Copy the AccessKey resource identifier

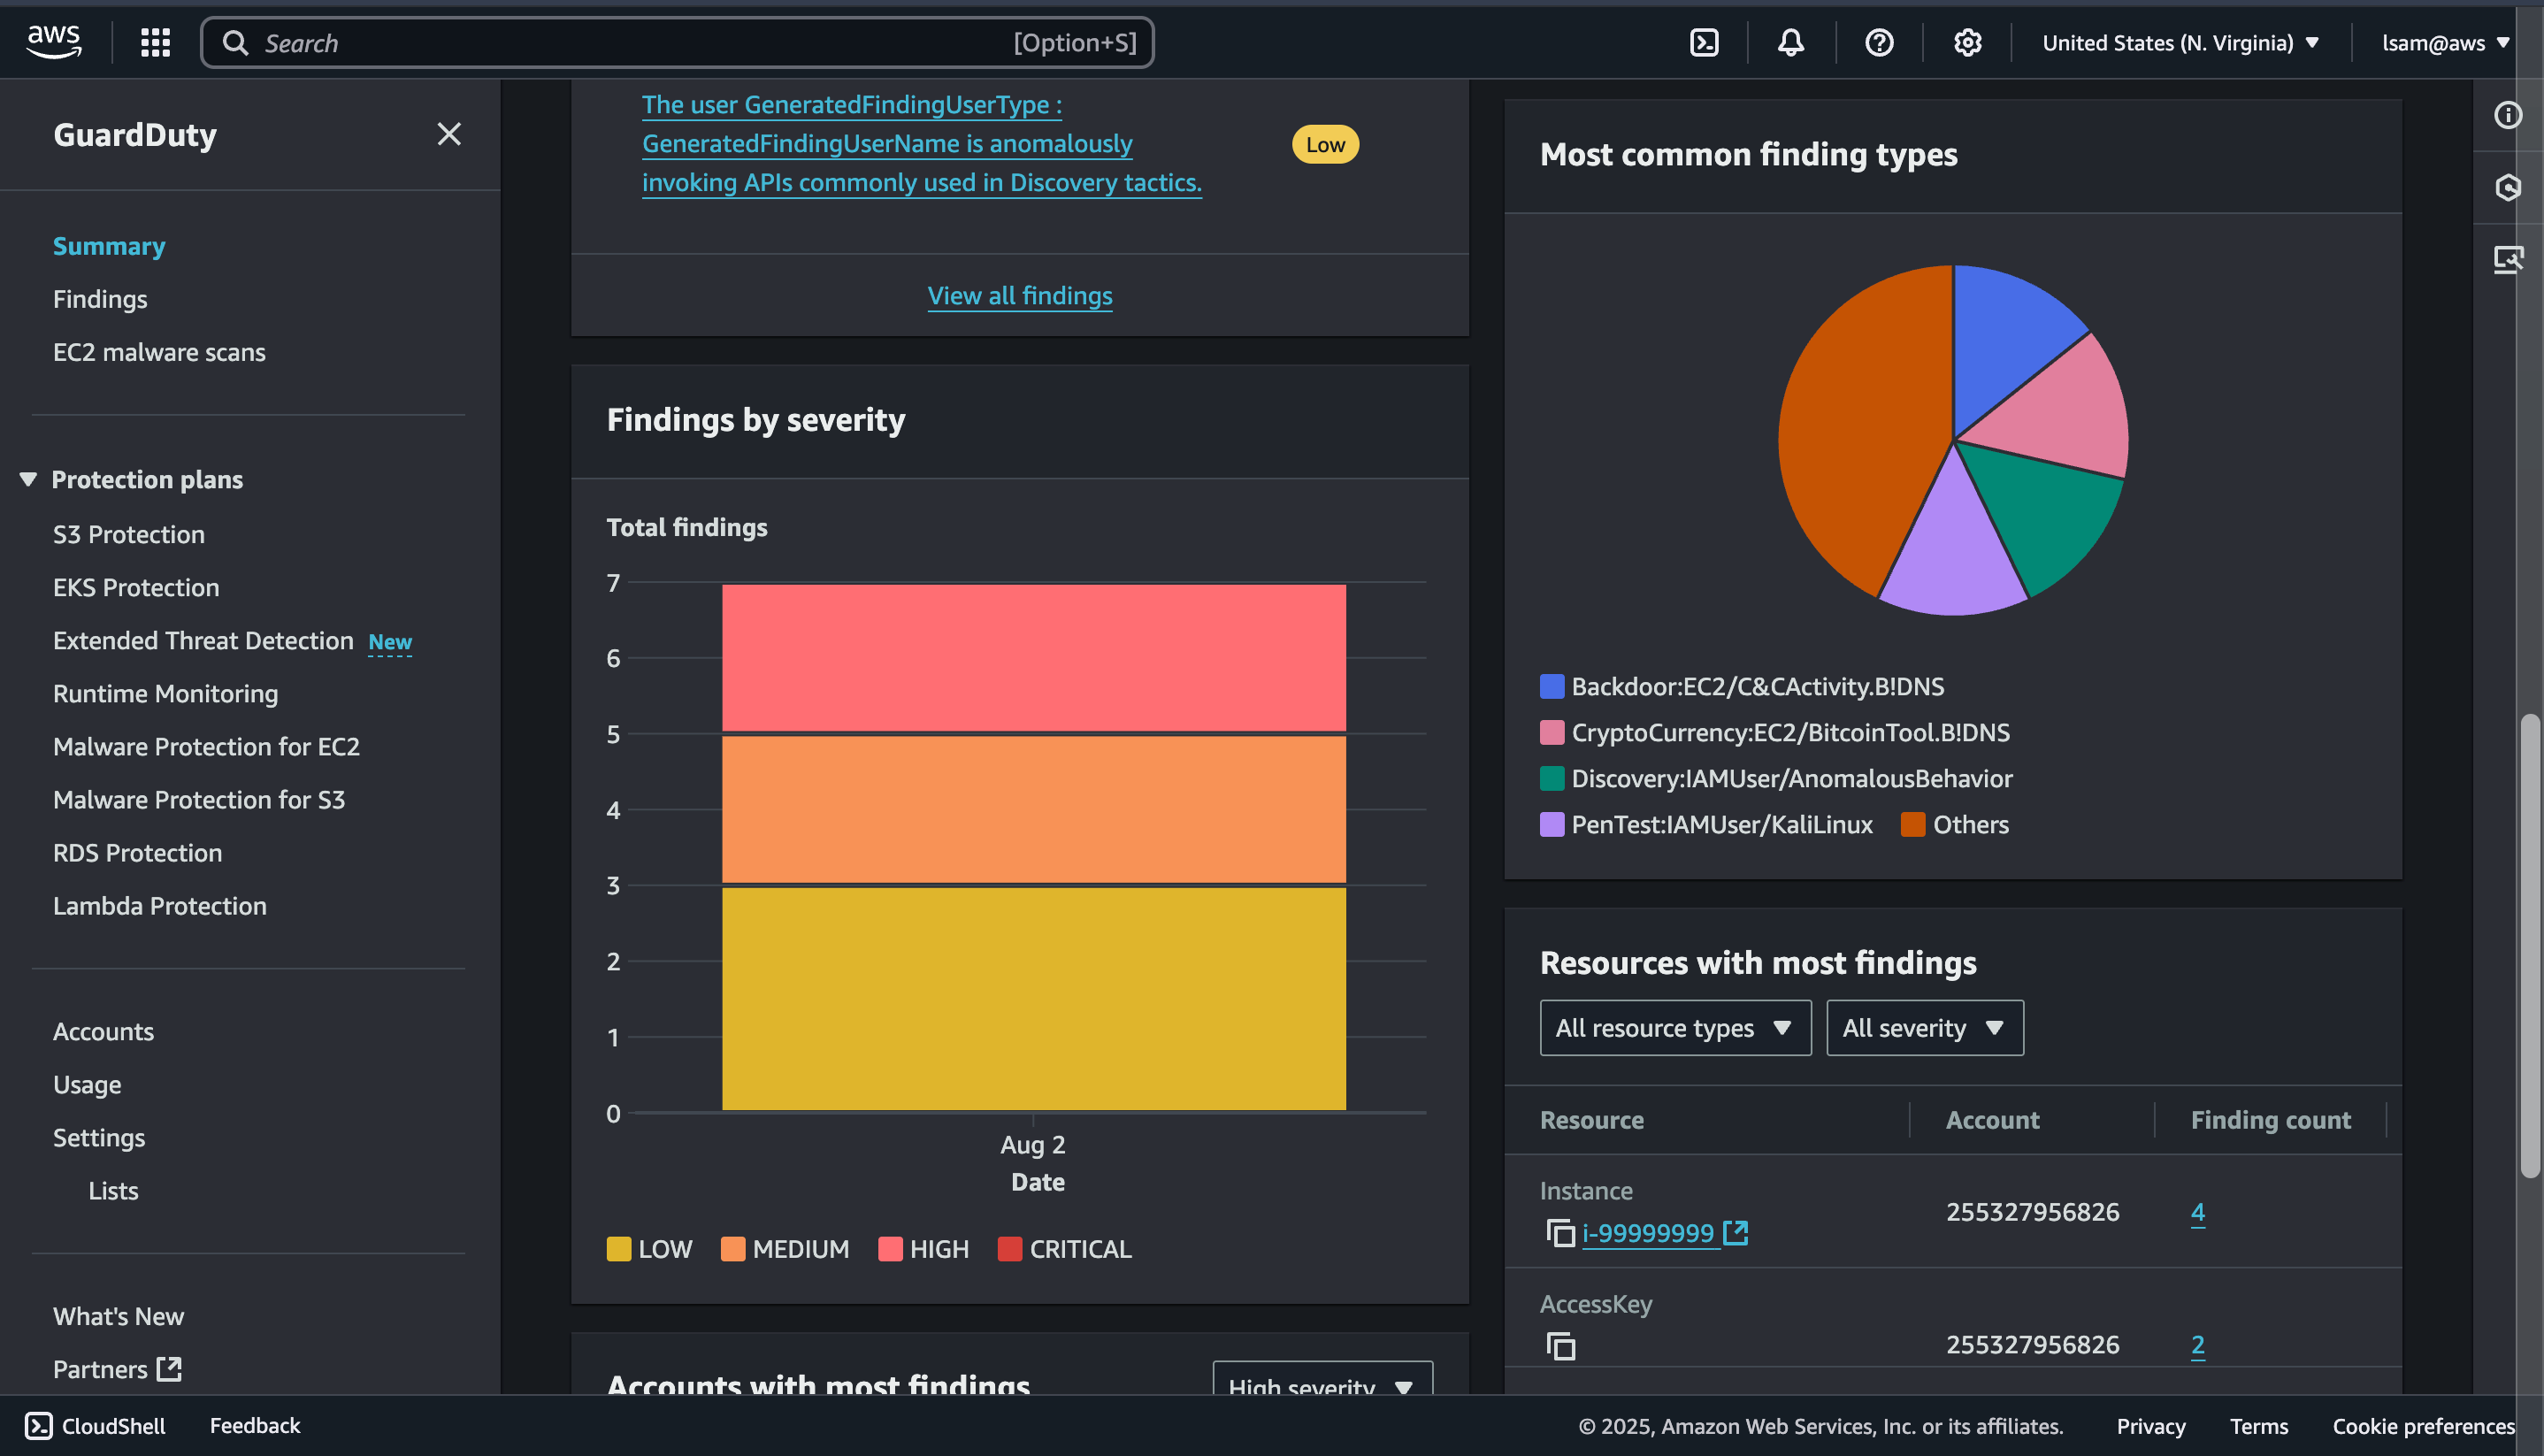(x=1560, y=1345)
